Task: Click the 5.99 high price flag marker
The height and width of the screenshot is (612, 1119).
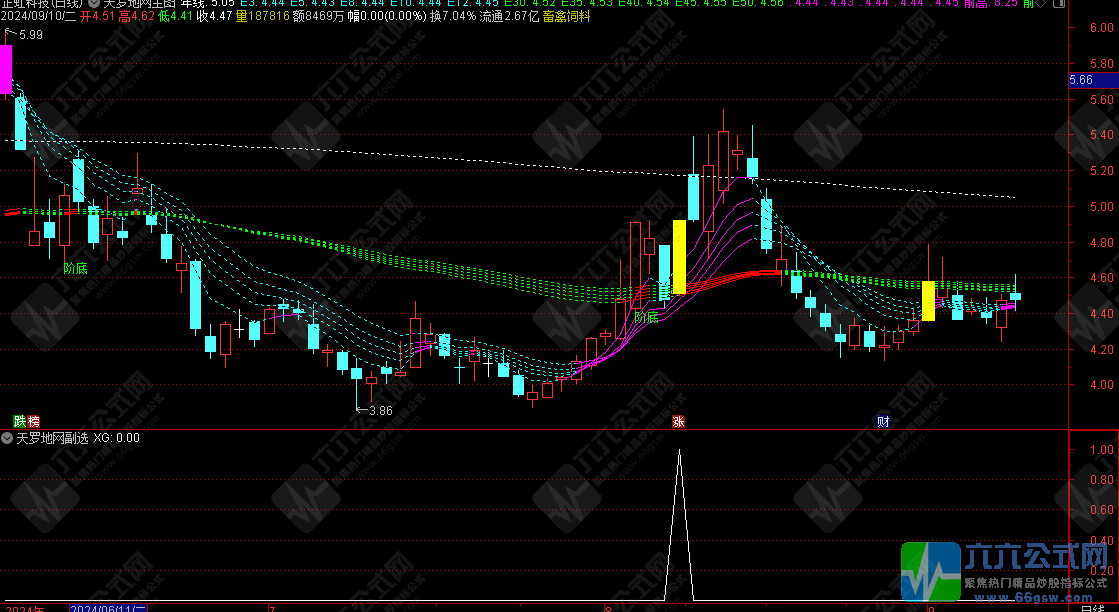Action: 30,36
